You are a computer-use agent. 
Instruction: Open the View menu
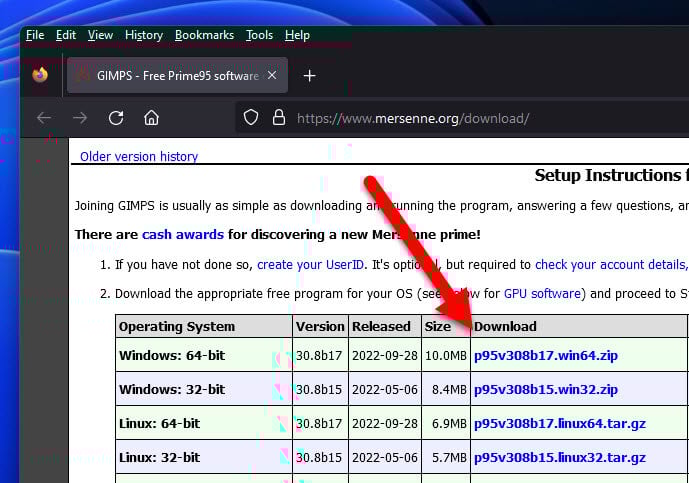tap(100, 35)
